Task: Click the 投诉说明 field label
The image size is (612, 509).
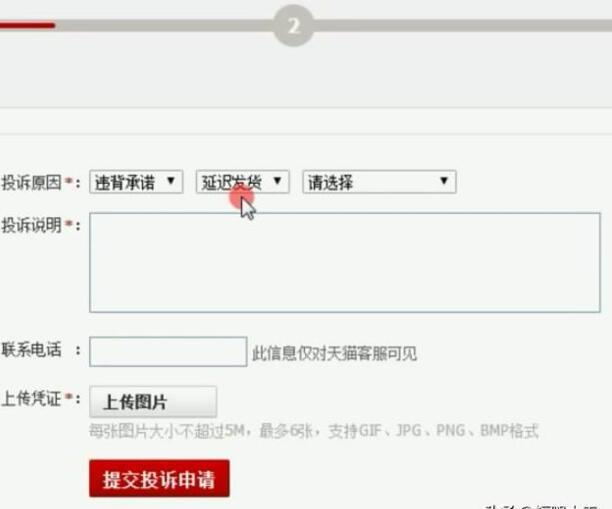Action: tap(32, 225)
